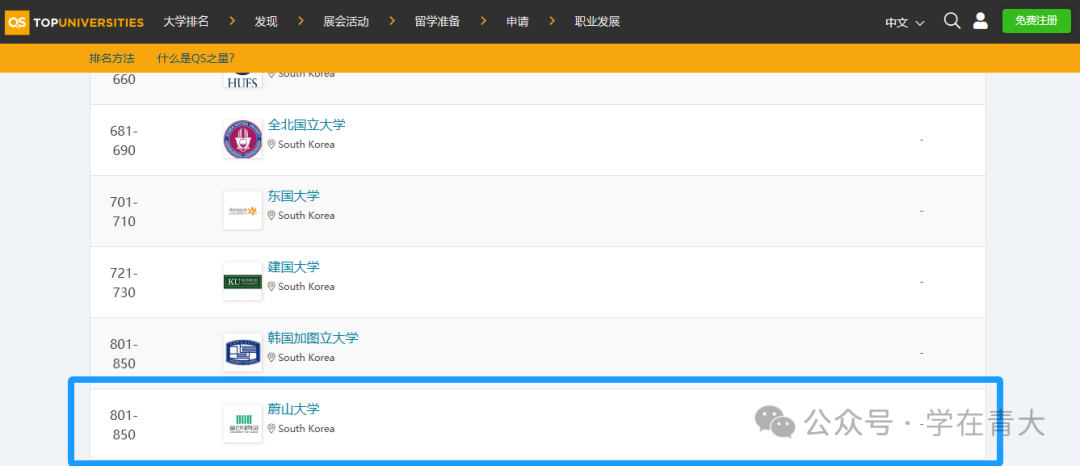Open the 中文 language dropdown
This screenshot has width=1080, height=466.
(x=904, y=23)
